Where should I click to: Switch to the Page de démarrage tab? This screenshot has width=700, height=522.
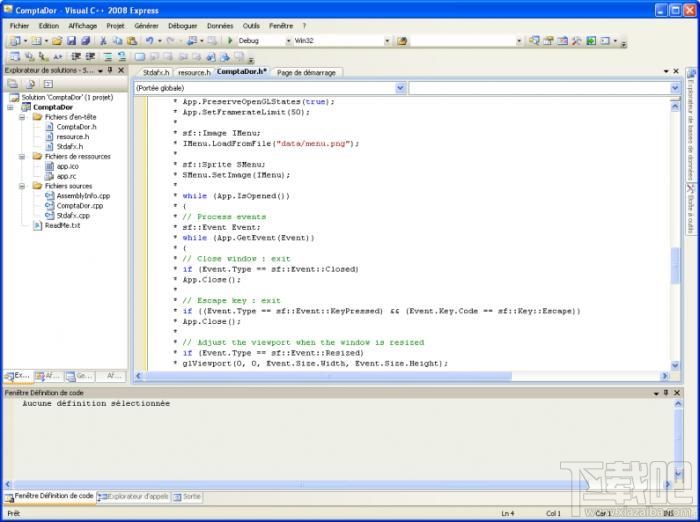(307, 72)
